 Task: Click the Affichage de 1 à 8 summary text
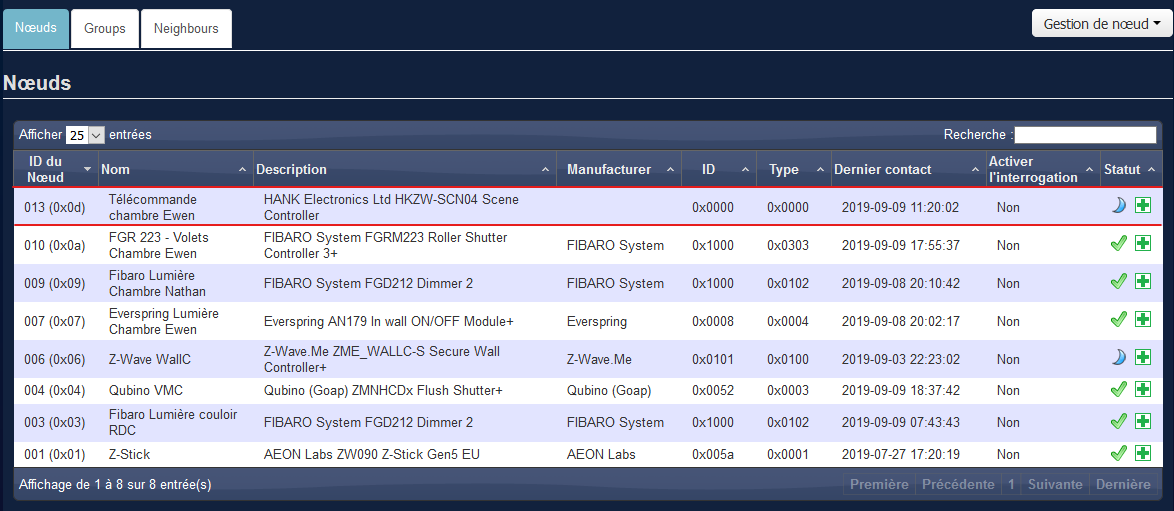(115, 485)
